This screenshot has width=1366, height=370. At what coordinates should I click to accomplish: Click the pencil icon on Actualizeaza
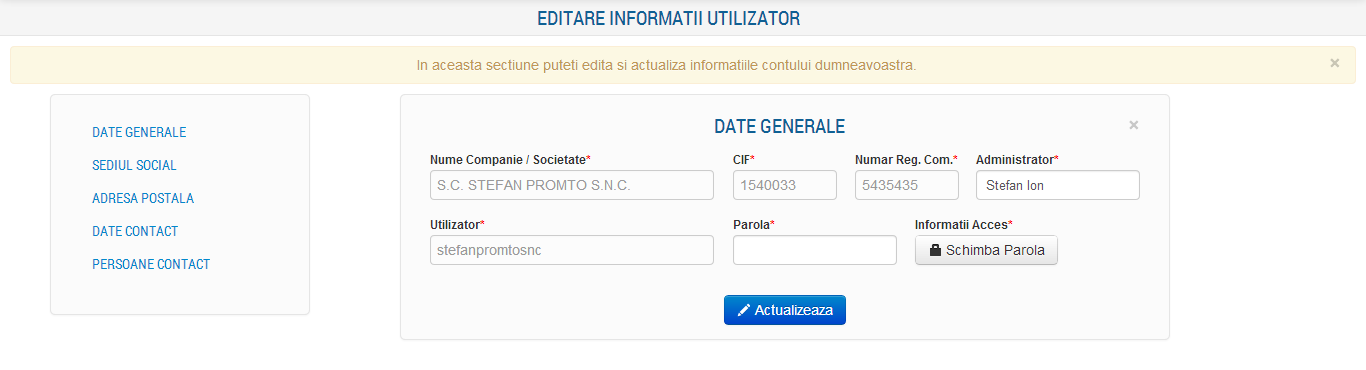(x=743, y=311)
